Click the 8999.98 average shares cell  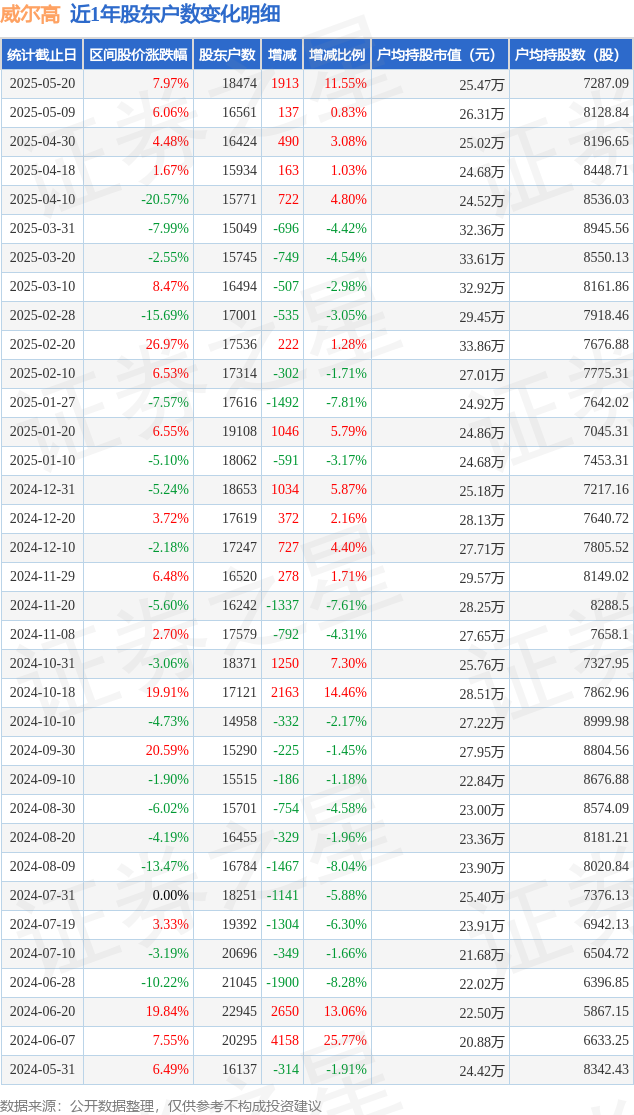coord(606,722)
